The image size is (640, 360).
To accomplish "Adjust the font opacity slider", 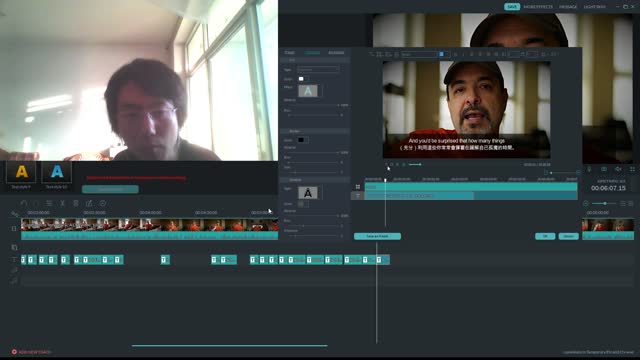I will (x=314, y=105).
